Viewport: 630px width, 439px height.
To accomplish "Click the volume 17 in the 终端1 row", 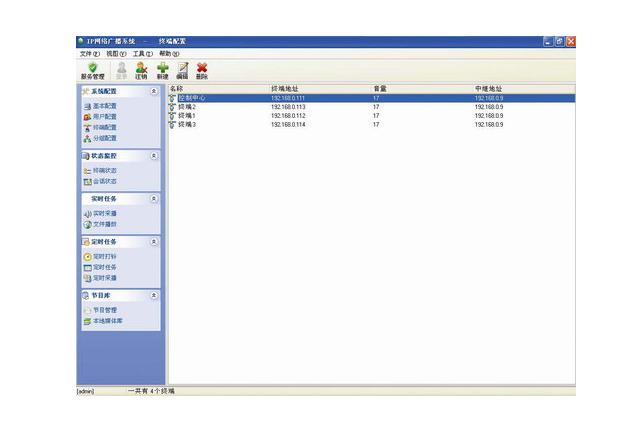I will pos(376,116).
